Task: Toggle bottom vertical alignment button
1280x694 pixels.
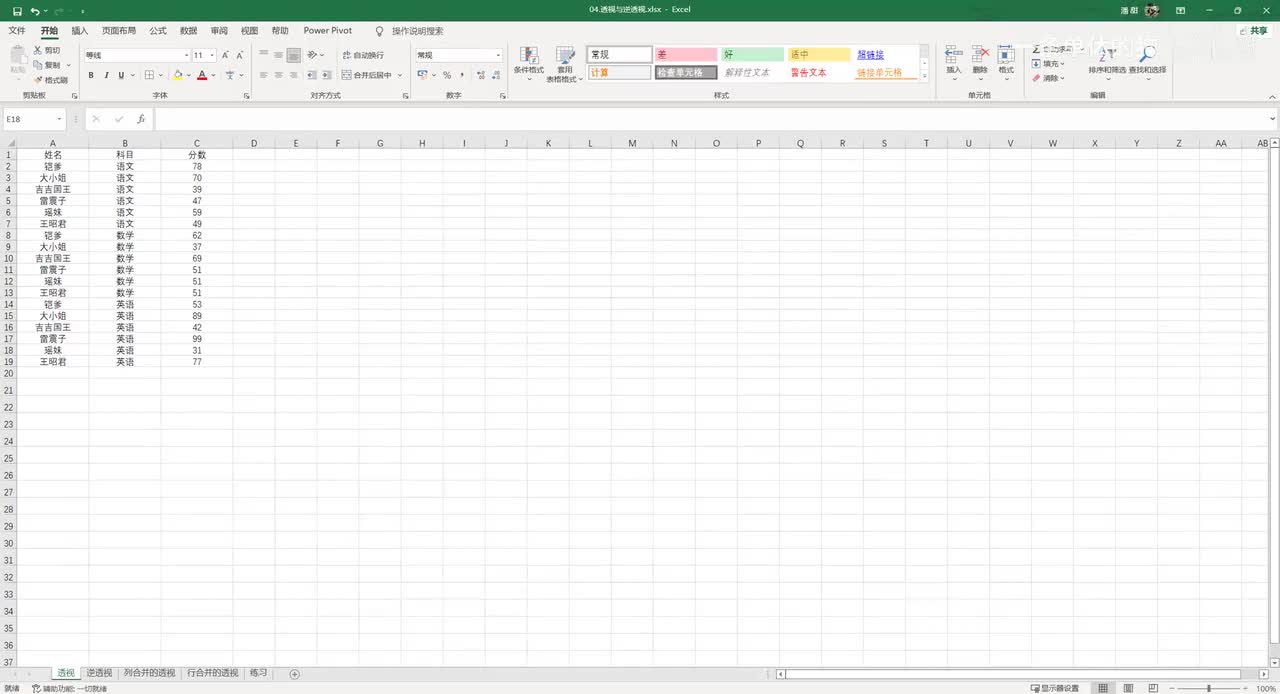Action: coord(293,55)
